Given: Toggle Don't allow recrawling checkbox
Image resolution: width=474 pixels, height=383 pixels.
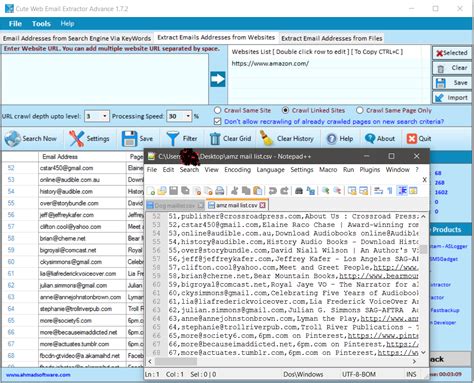Looking at the screenshot, I should pyautogui.click(x=217, y=121).
